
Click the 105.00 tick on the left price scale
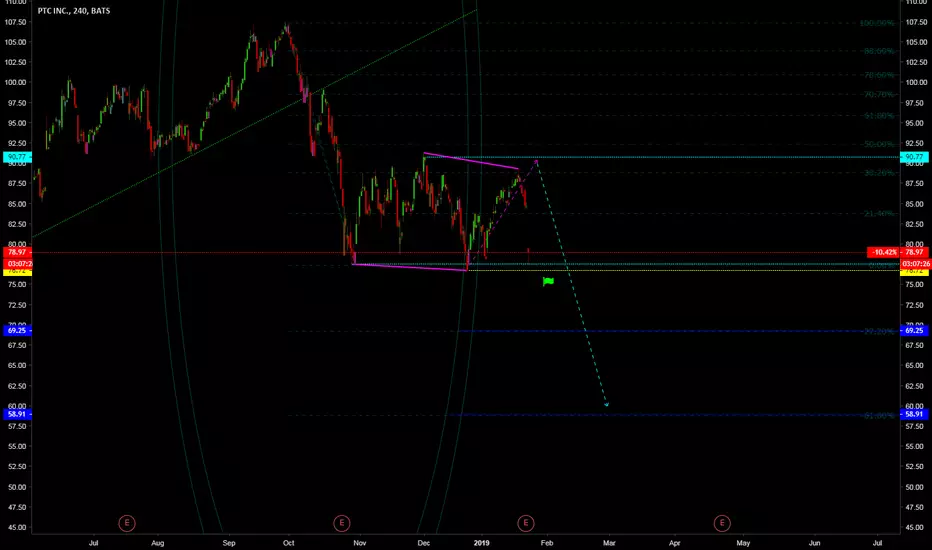pos(16,42)
